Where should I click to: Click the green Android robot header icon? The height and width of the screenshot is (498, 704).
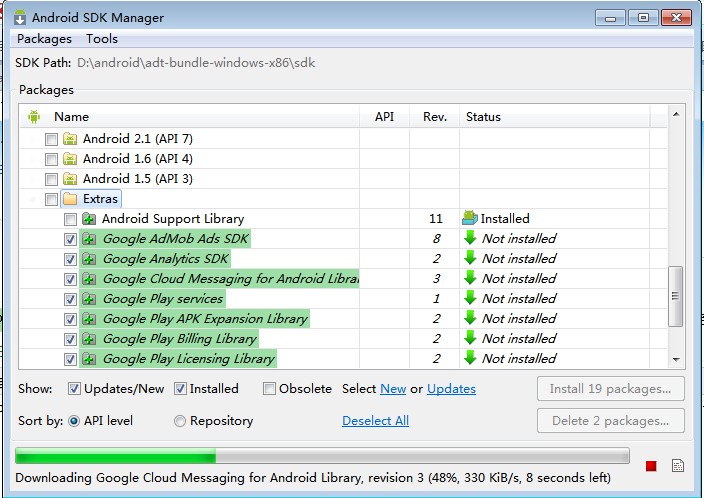point(34,117)
